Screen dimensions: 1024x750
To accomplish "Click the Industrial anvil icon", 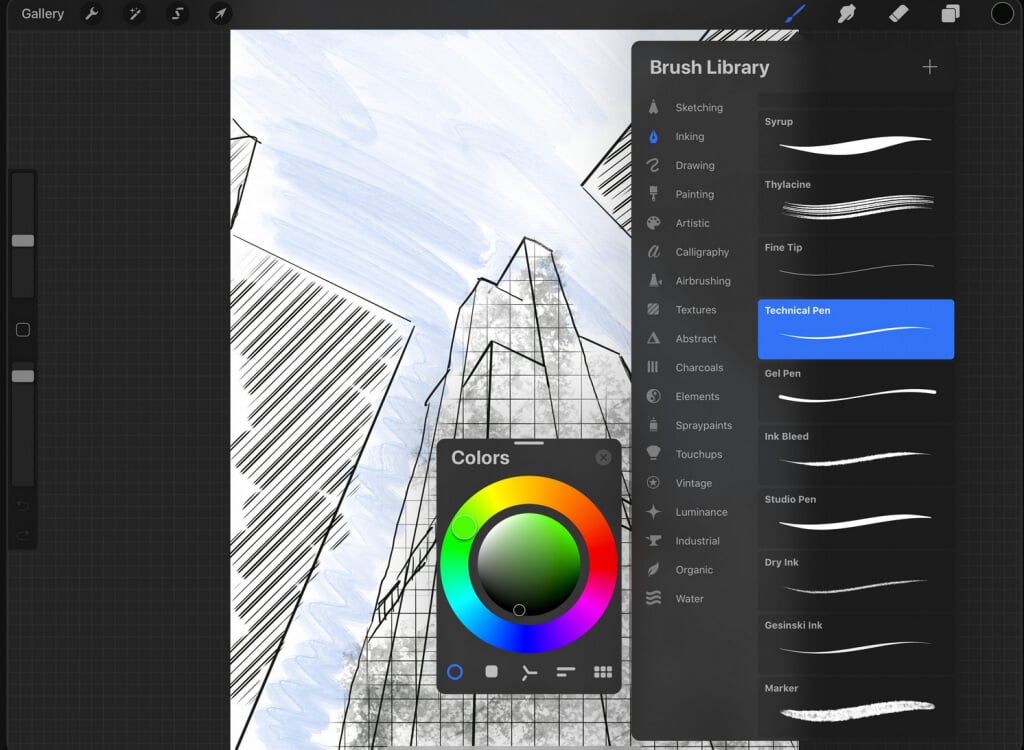I will 653,541.
